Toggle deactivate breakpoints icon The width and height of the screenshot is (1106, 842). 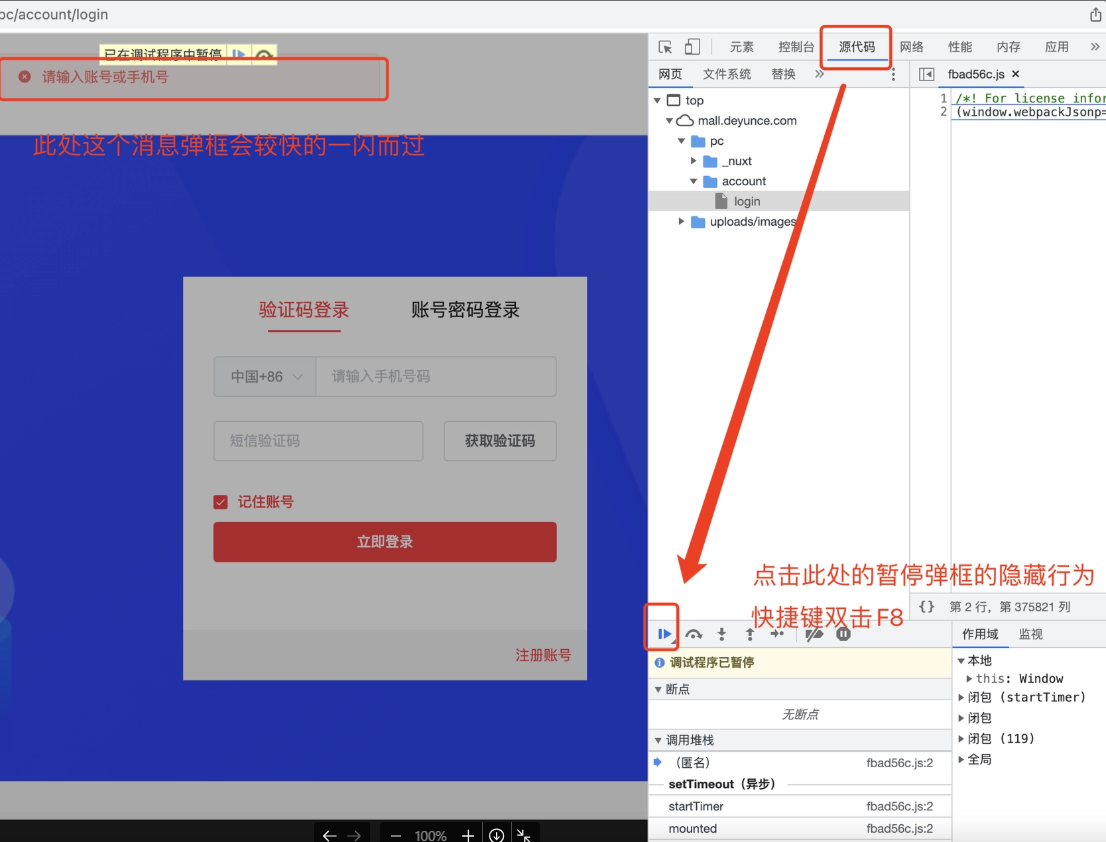pyautogui.click(x=814, y=634)
